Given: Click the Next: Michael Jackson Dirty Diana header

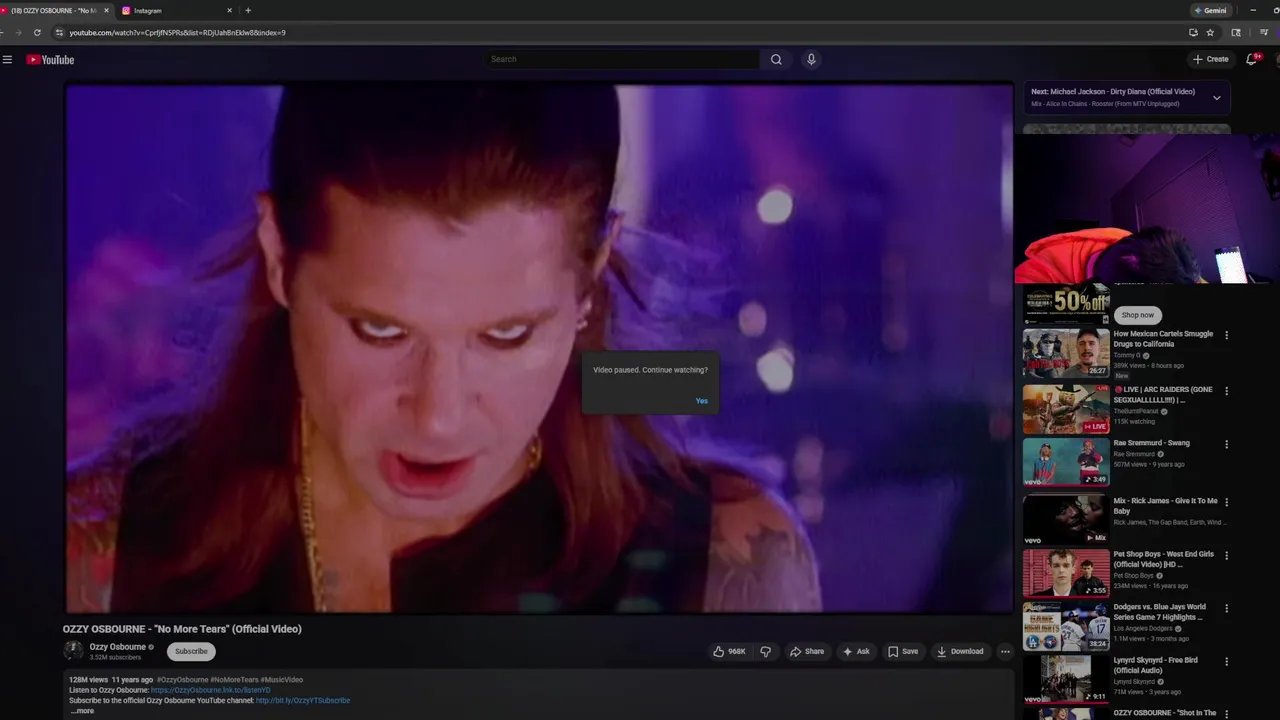Looking at the screenshot, I should click(x=1113, y=92).
